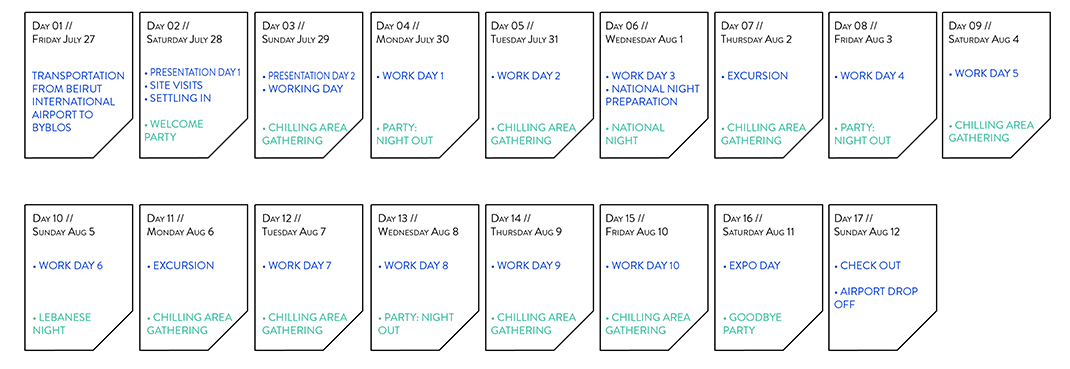
Task: Choose Work Day 1 on Monday July 30
Action: tap(410, 76)
